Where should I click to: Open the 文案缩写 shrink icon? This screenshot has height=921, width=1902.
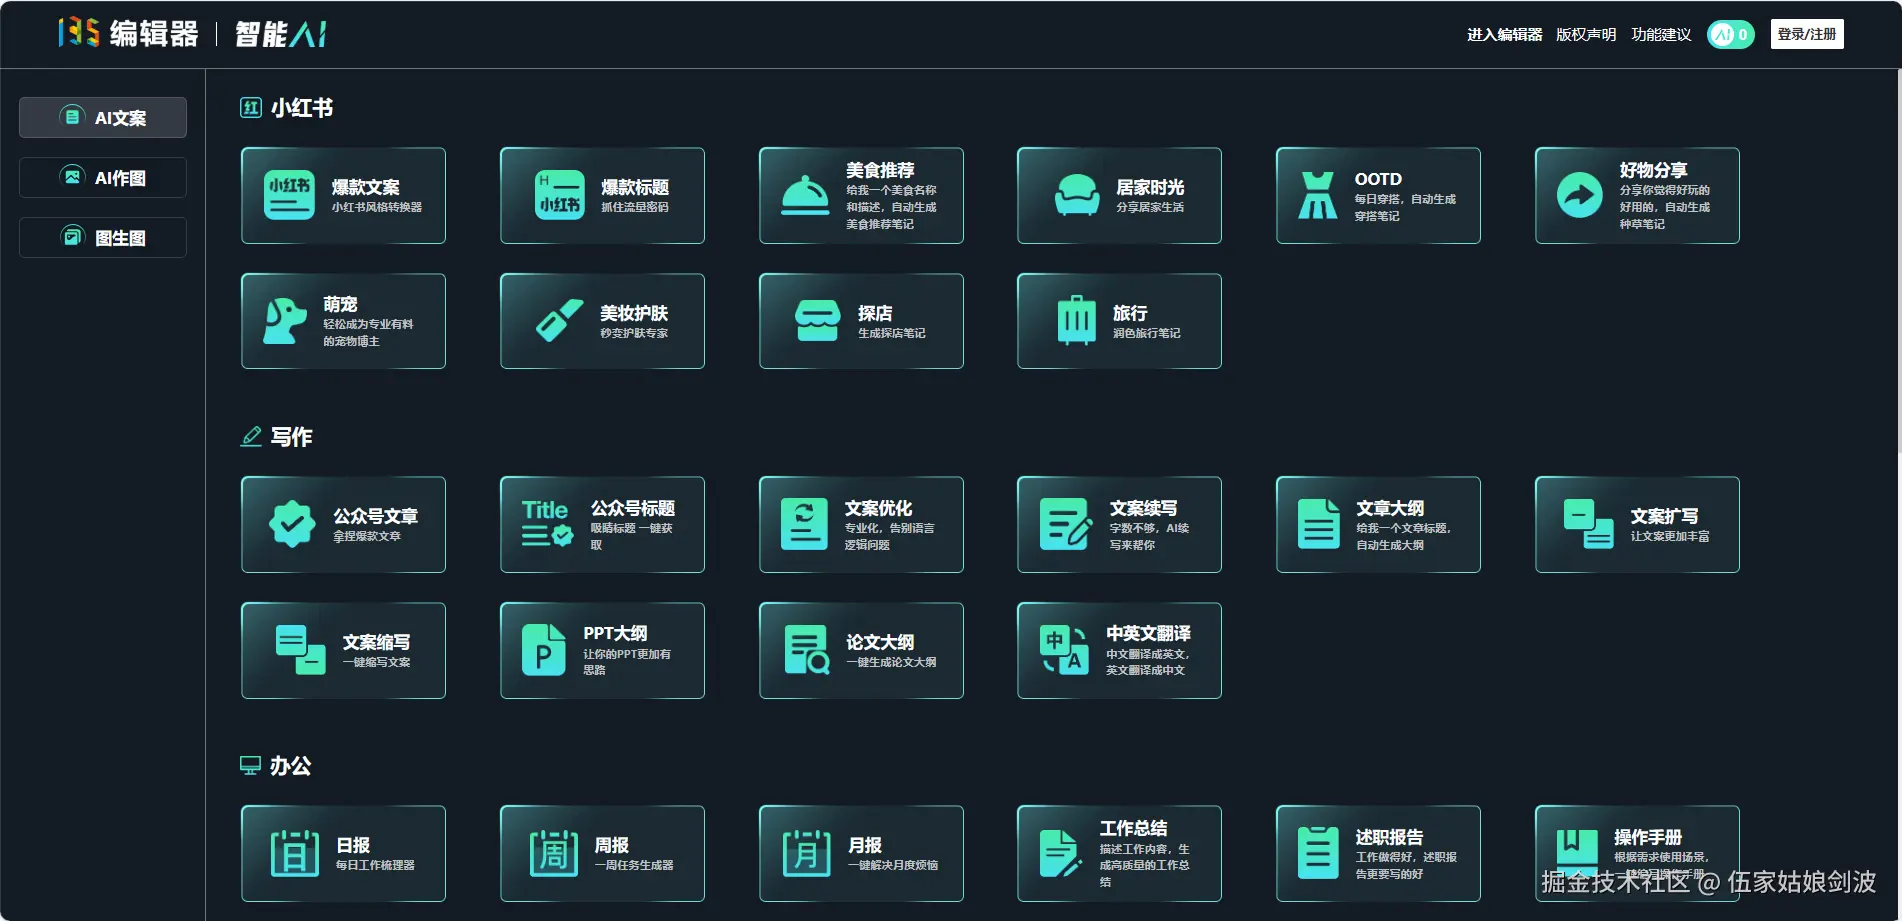[x=301, y=650]
